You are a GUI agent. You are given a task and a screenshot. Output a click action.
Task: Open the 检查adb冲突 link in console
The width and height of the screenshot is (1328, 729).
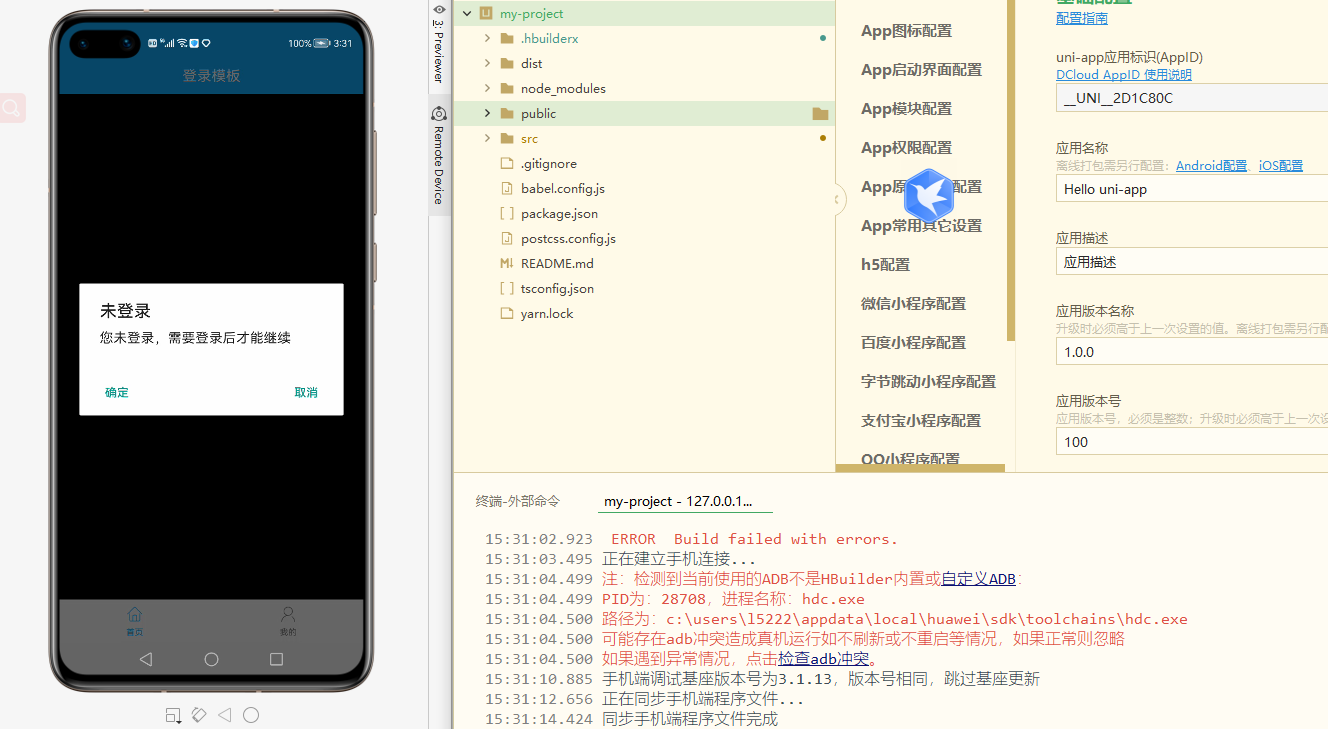(823, 659)
